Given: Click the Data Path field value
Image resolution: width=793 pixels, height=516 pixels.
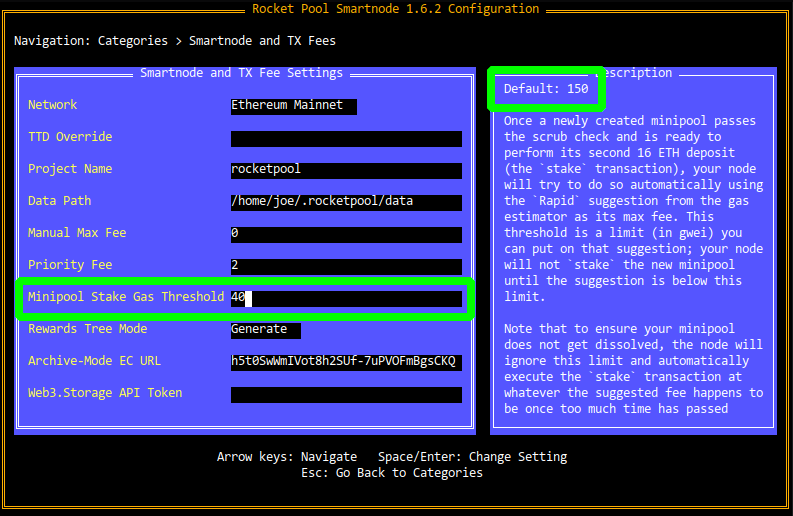Looking at the screenshot, I should (x=346, y=202).
